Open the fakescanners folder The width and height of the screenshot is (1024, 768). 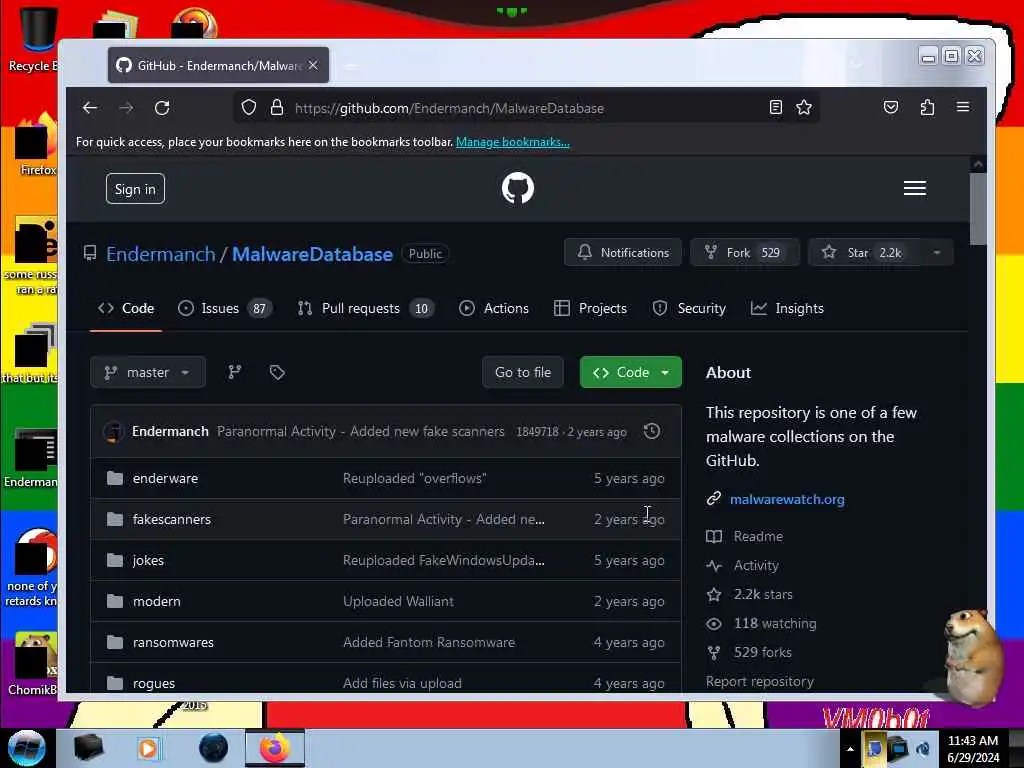[172, 519]
